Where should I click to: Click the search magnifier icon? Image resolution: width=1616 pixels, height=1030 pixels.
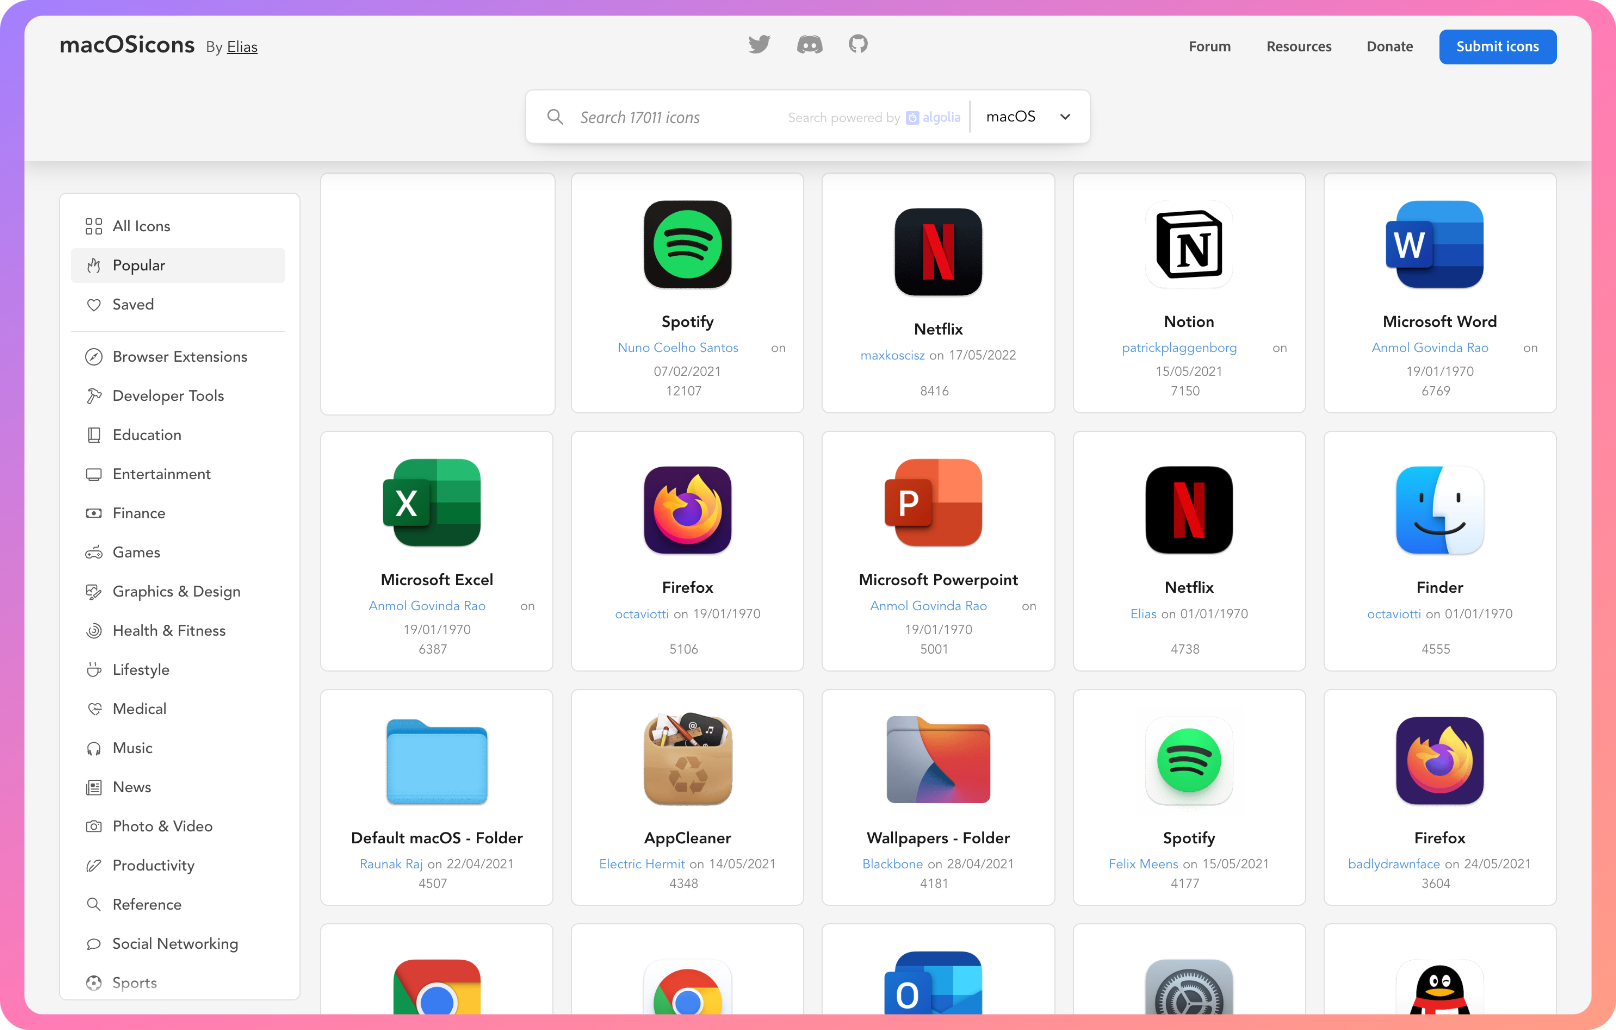[555, 117]
